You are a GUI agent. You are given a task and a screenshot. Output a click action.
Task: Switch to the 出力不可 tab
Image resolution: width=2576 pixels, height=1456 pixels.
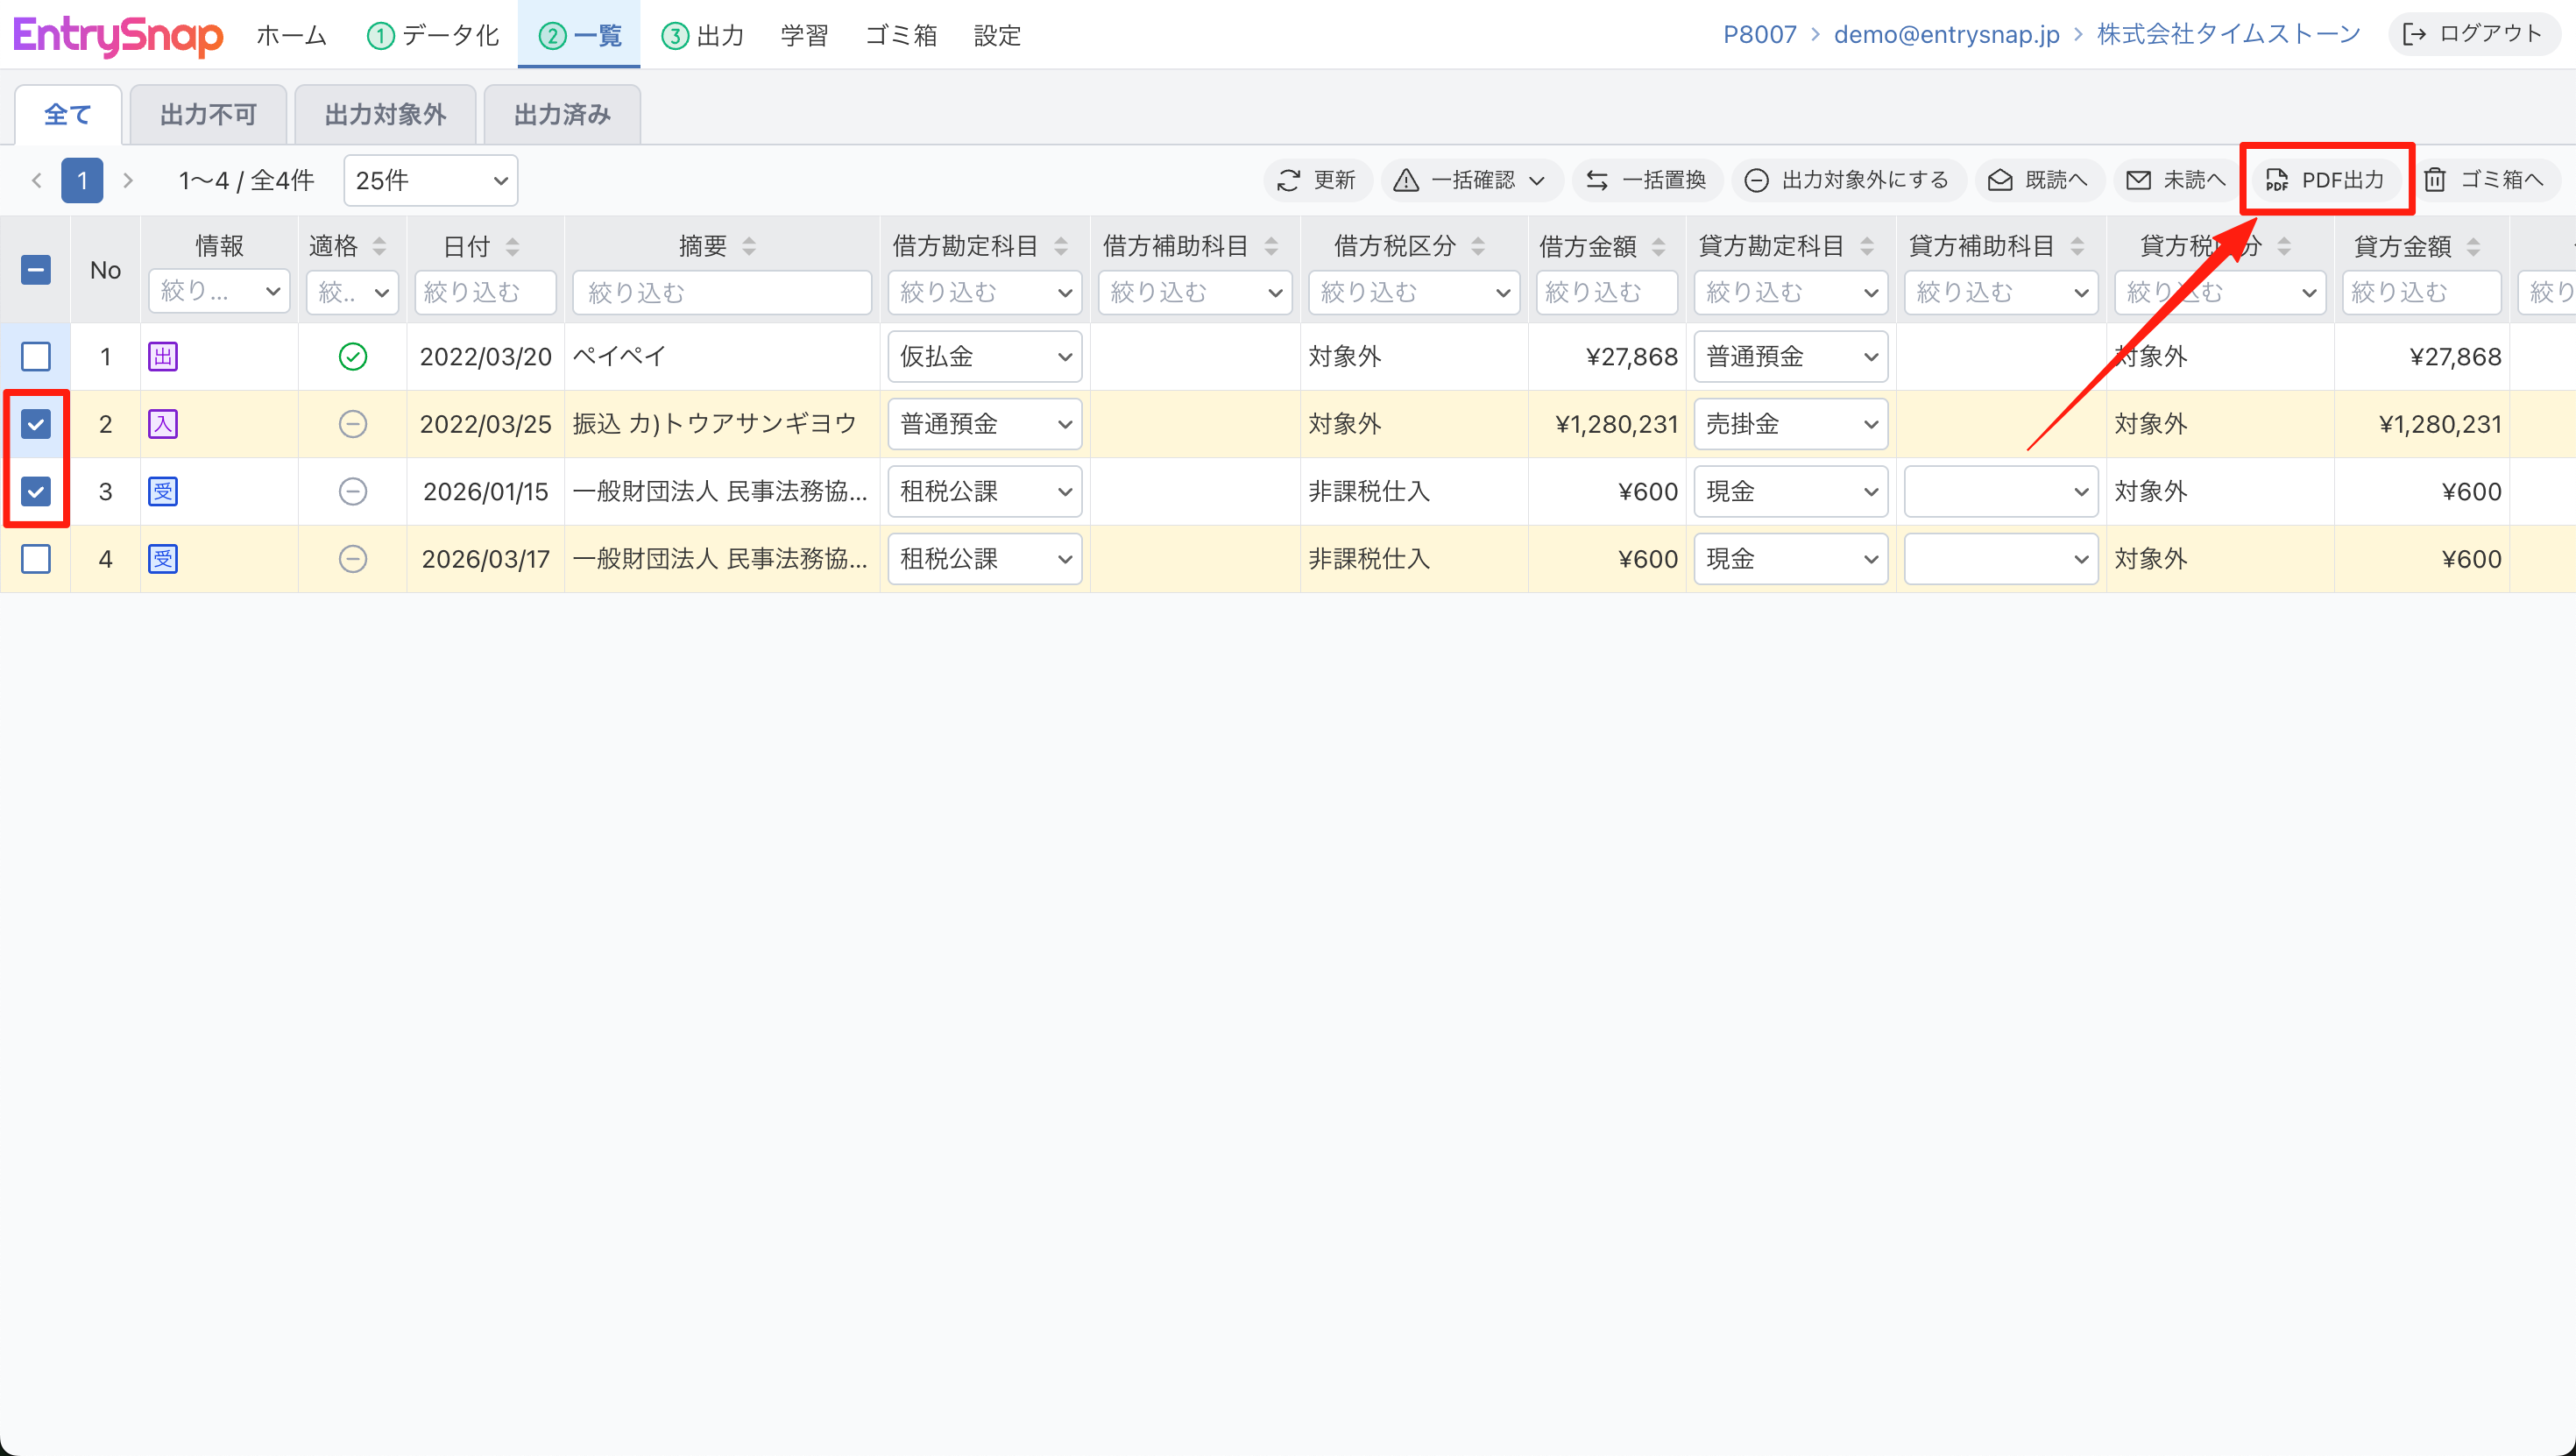(x=208, y=114)
